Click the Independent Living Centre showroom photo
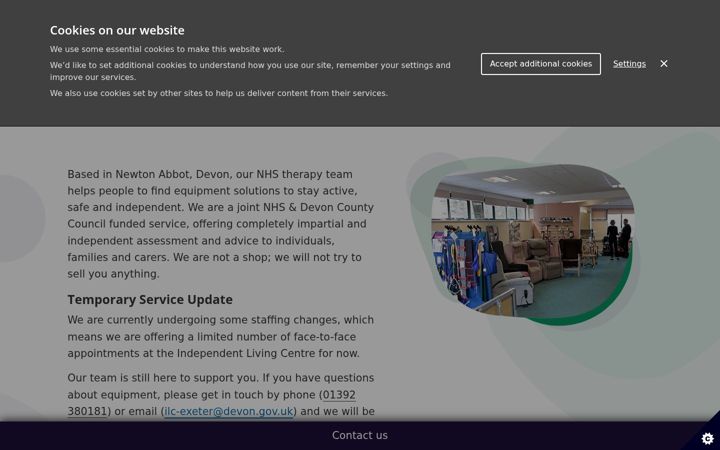This screenshot has width=720, height=450. tap(533, 241)
